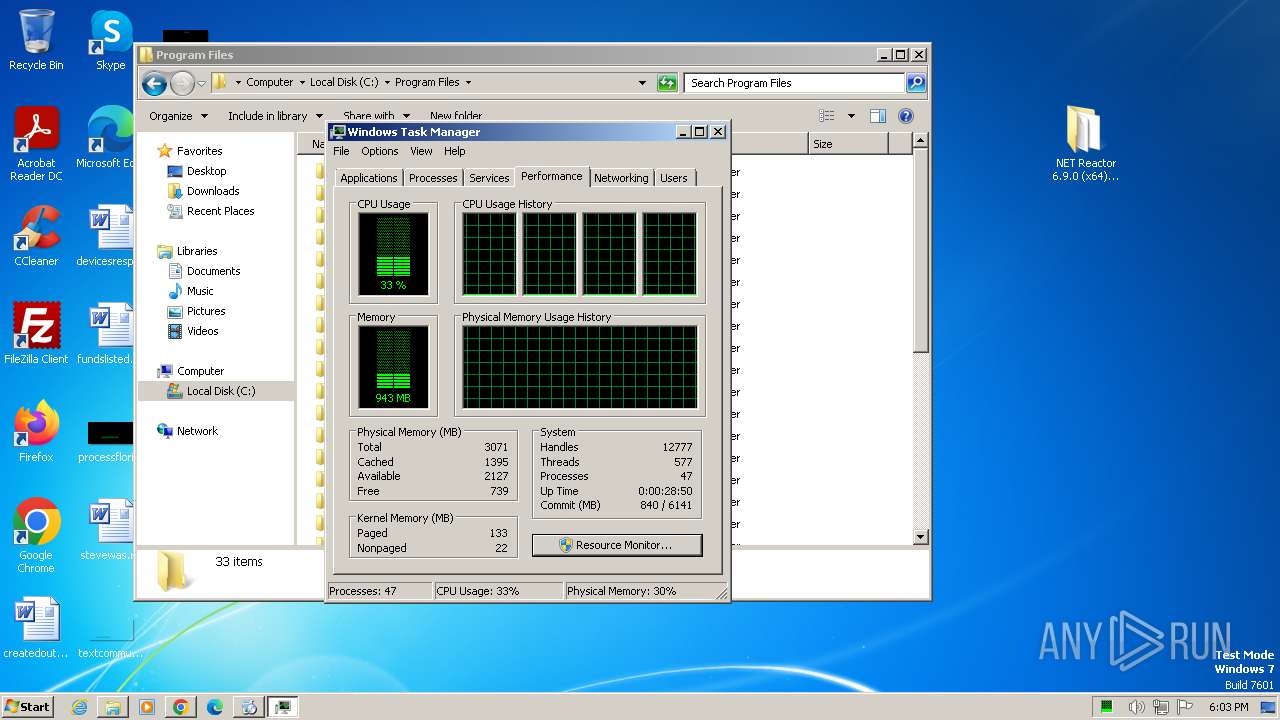Open the stevewas Word document icon
The width and height of the screenshot is (1280, 720).
tap(110, 530)
